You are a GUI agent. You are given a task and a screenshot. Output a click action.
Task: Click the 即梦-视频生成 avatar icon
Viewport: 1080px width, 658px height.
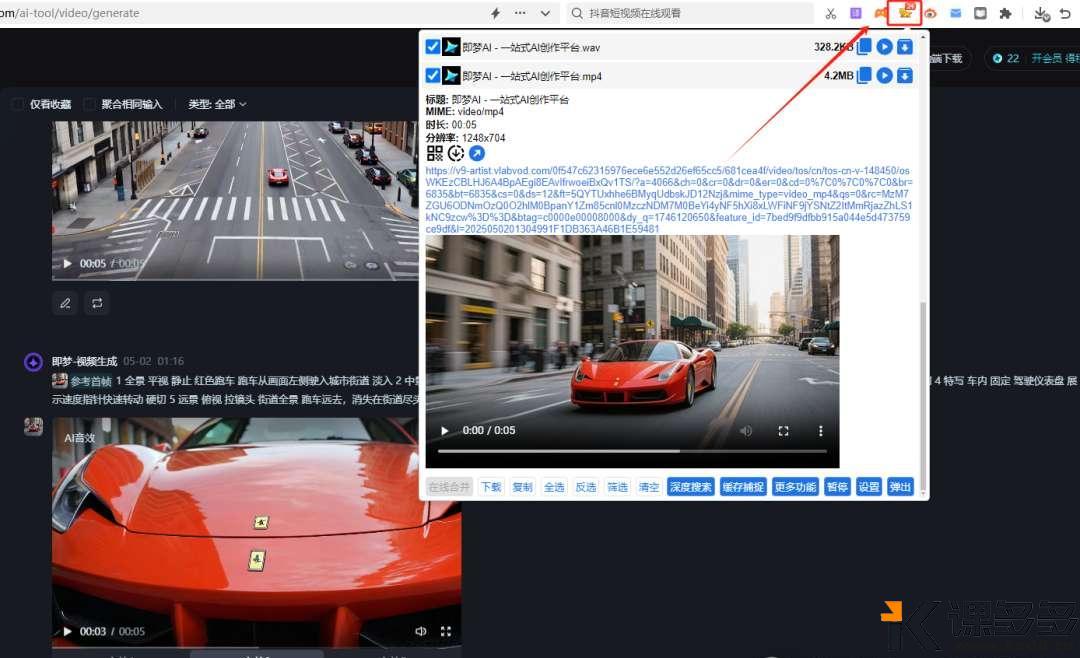(33, 362)
